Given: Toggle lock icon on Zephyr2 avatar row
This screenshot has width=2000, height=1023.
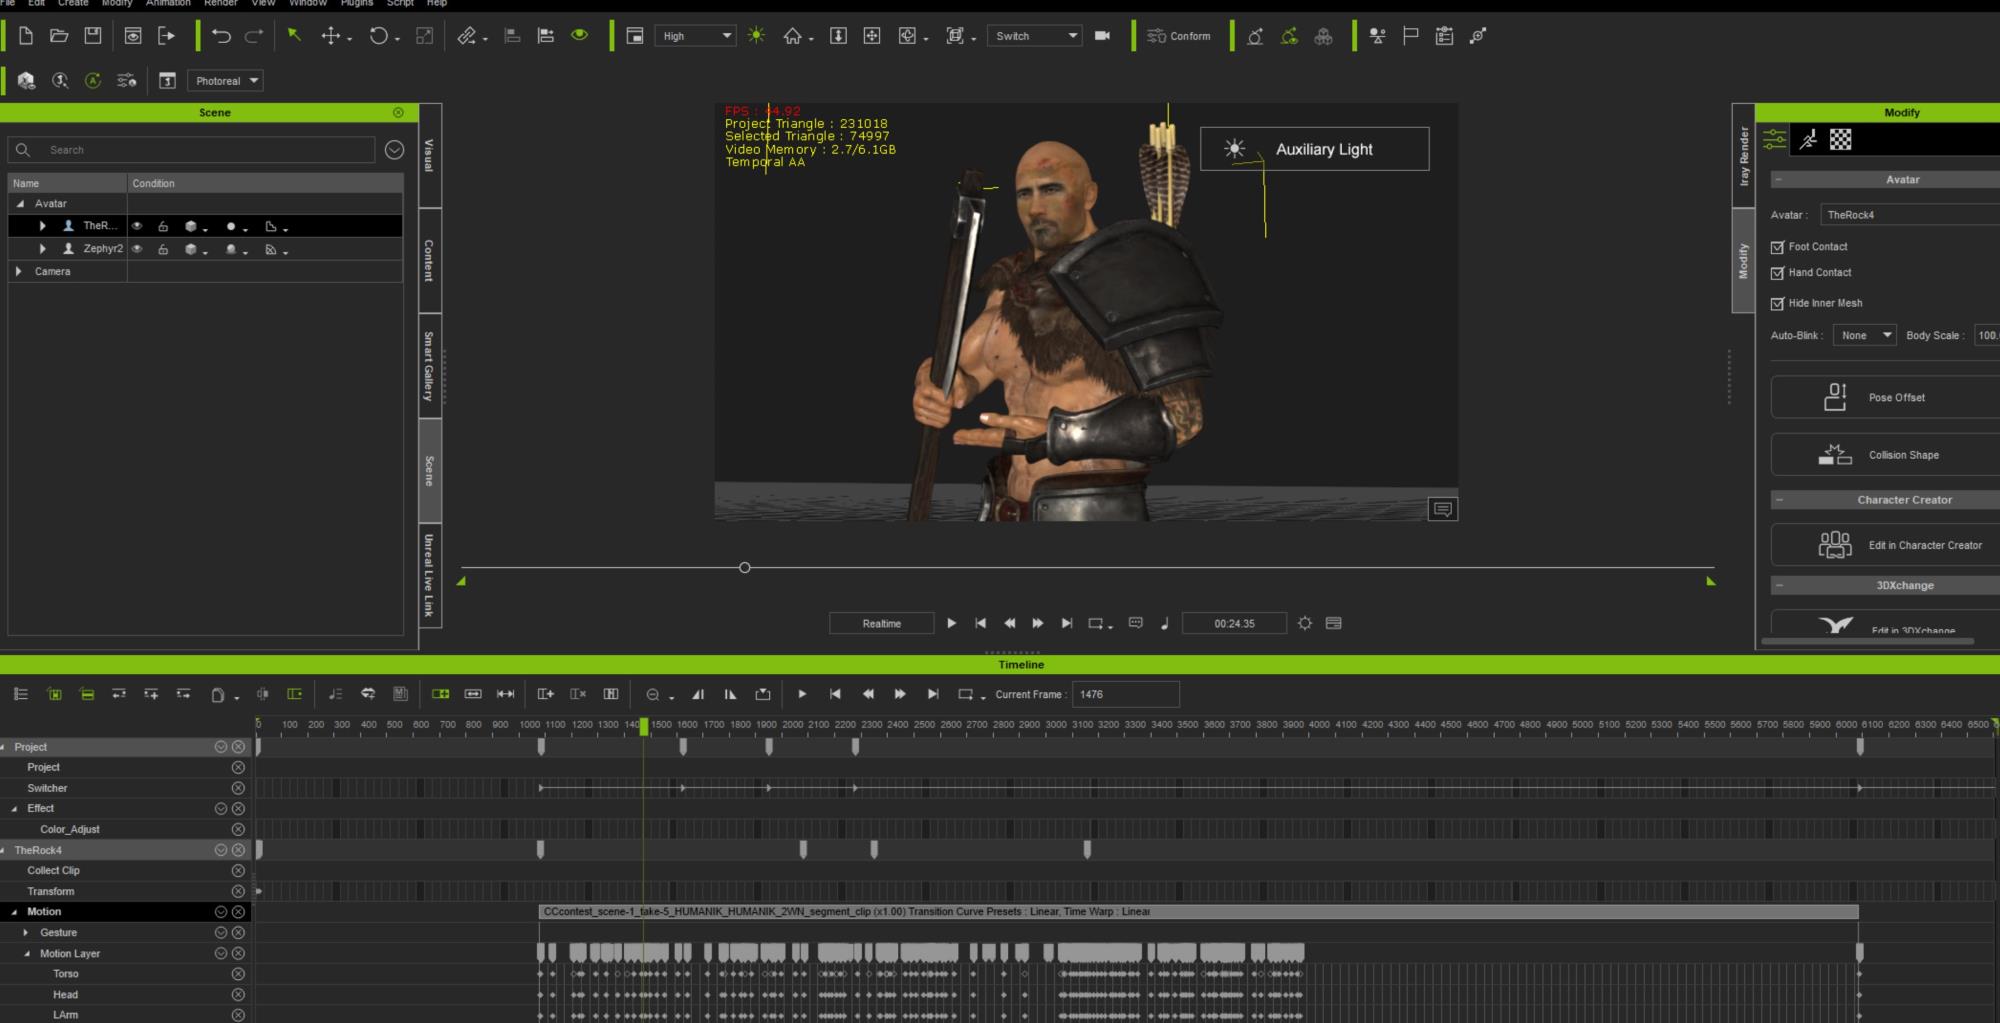Looking at the screenshot, I should coord(163,249).
